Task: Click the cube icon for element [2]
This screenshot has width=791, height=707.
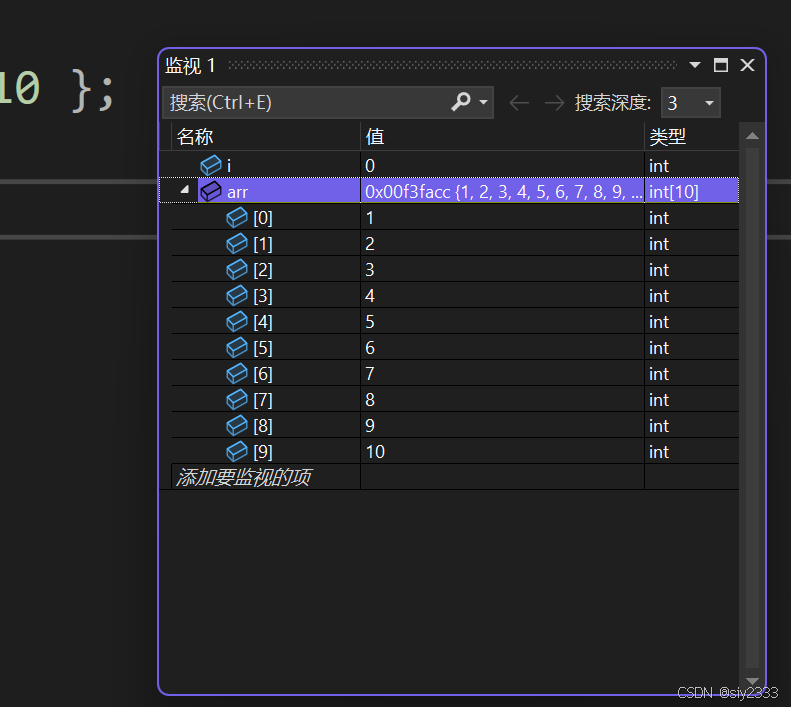Action: (237, 269)
